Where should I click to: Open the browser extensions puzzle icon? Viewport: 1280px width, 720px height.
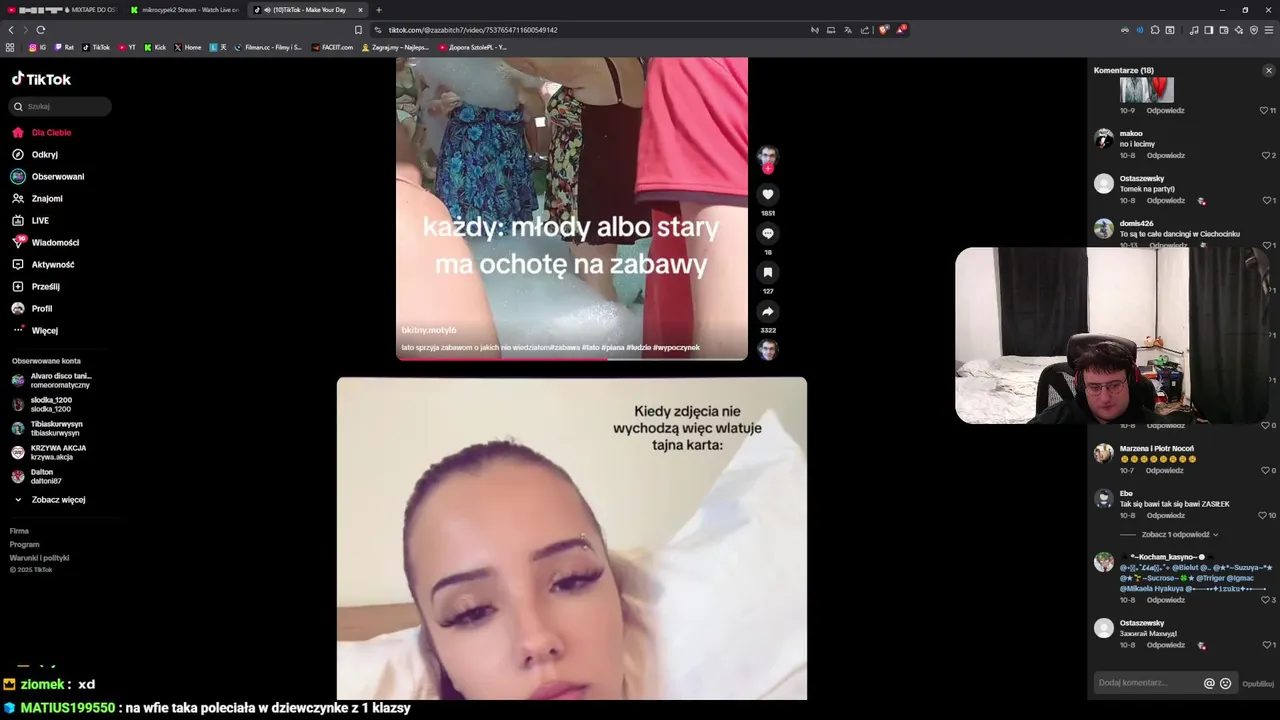click(x=1155, y=30)
